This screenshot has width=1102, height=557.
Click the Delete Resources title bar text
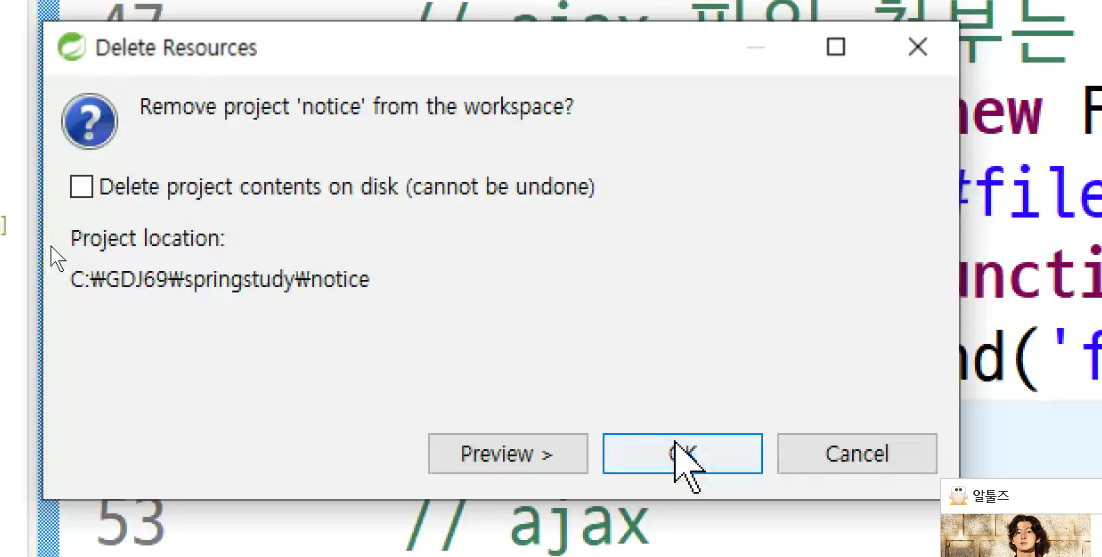(x=176, y=48)
